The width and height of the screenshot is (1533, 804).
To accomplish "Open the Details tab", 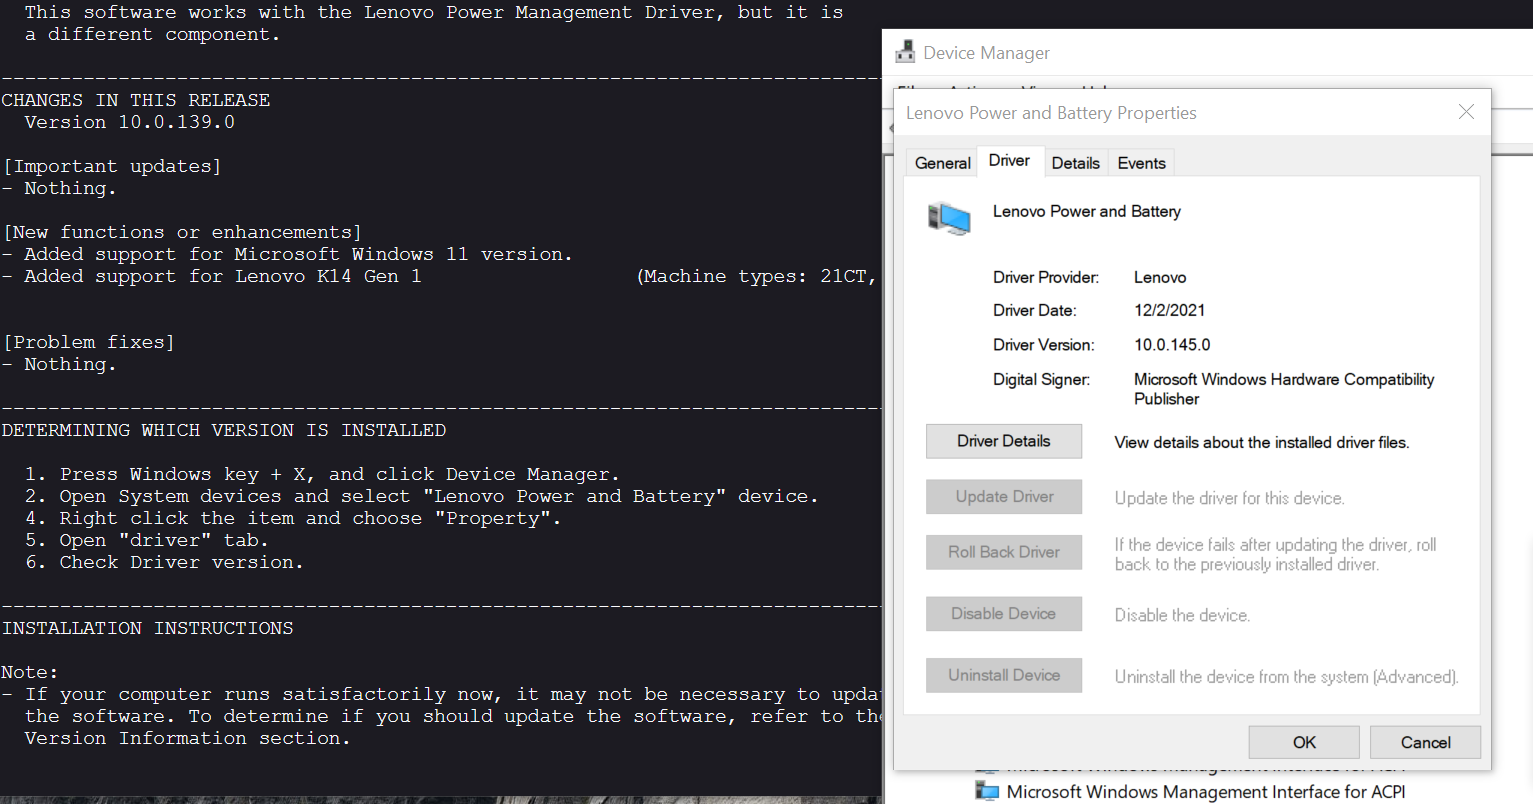I will click(1075, 163).
